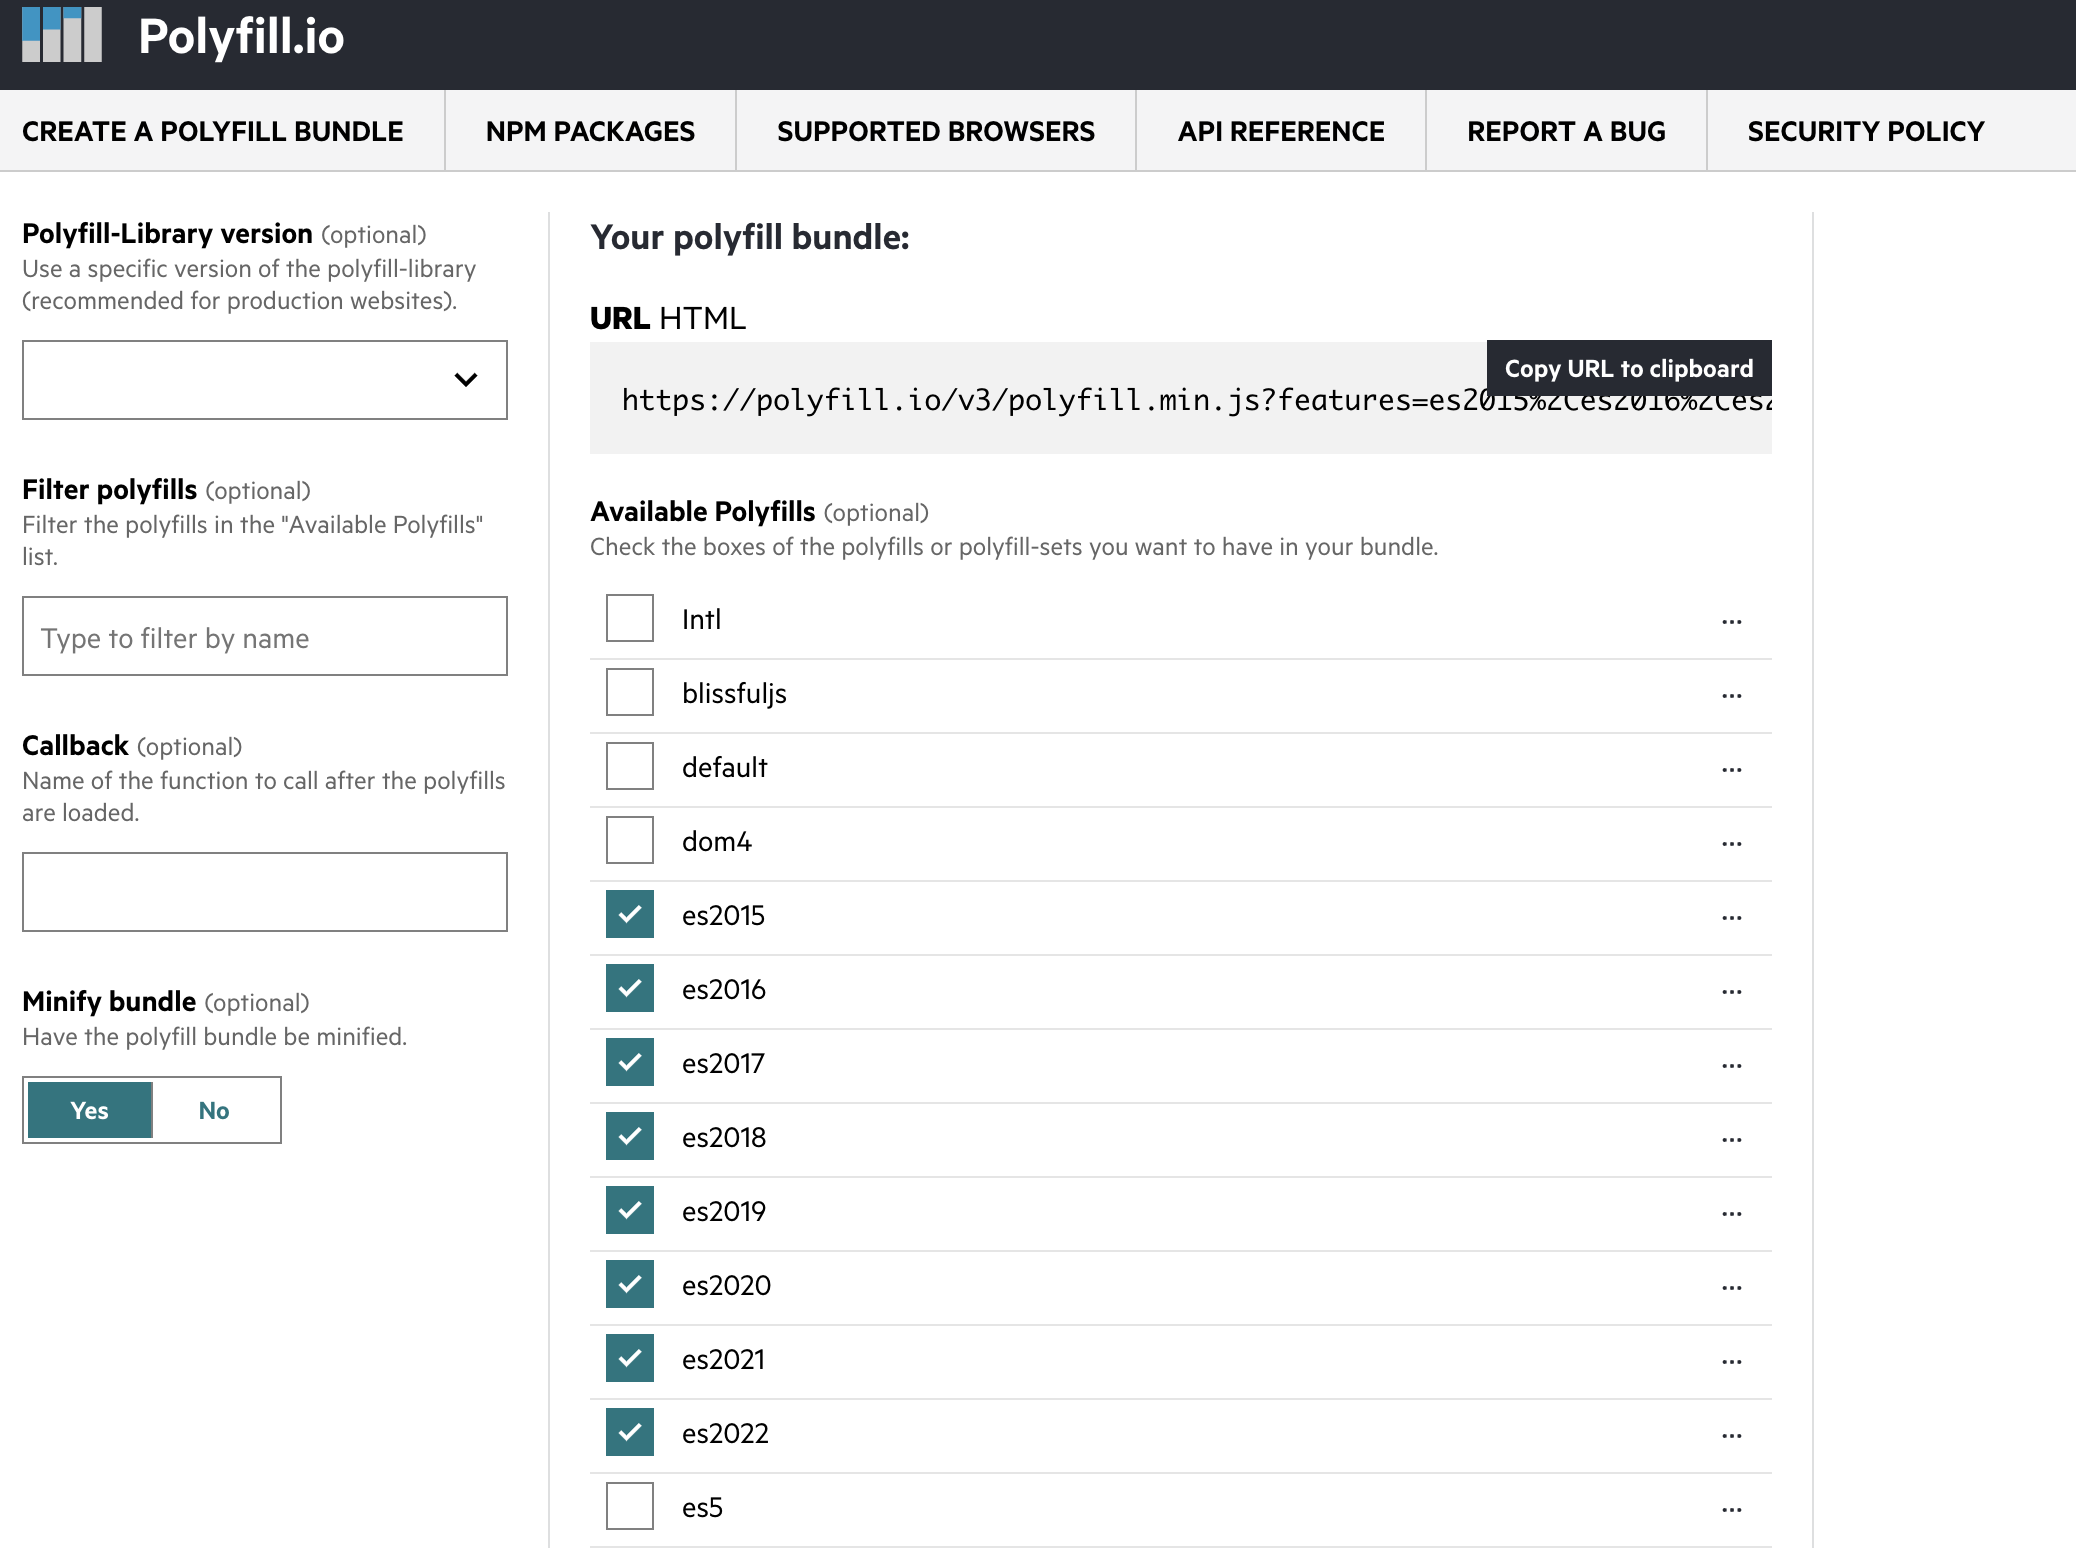Expand es2016 row ellipsis icon
Image resolution: width=2076 pixels, height=1548 pixels.
click(x=1732, y=992)
